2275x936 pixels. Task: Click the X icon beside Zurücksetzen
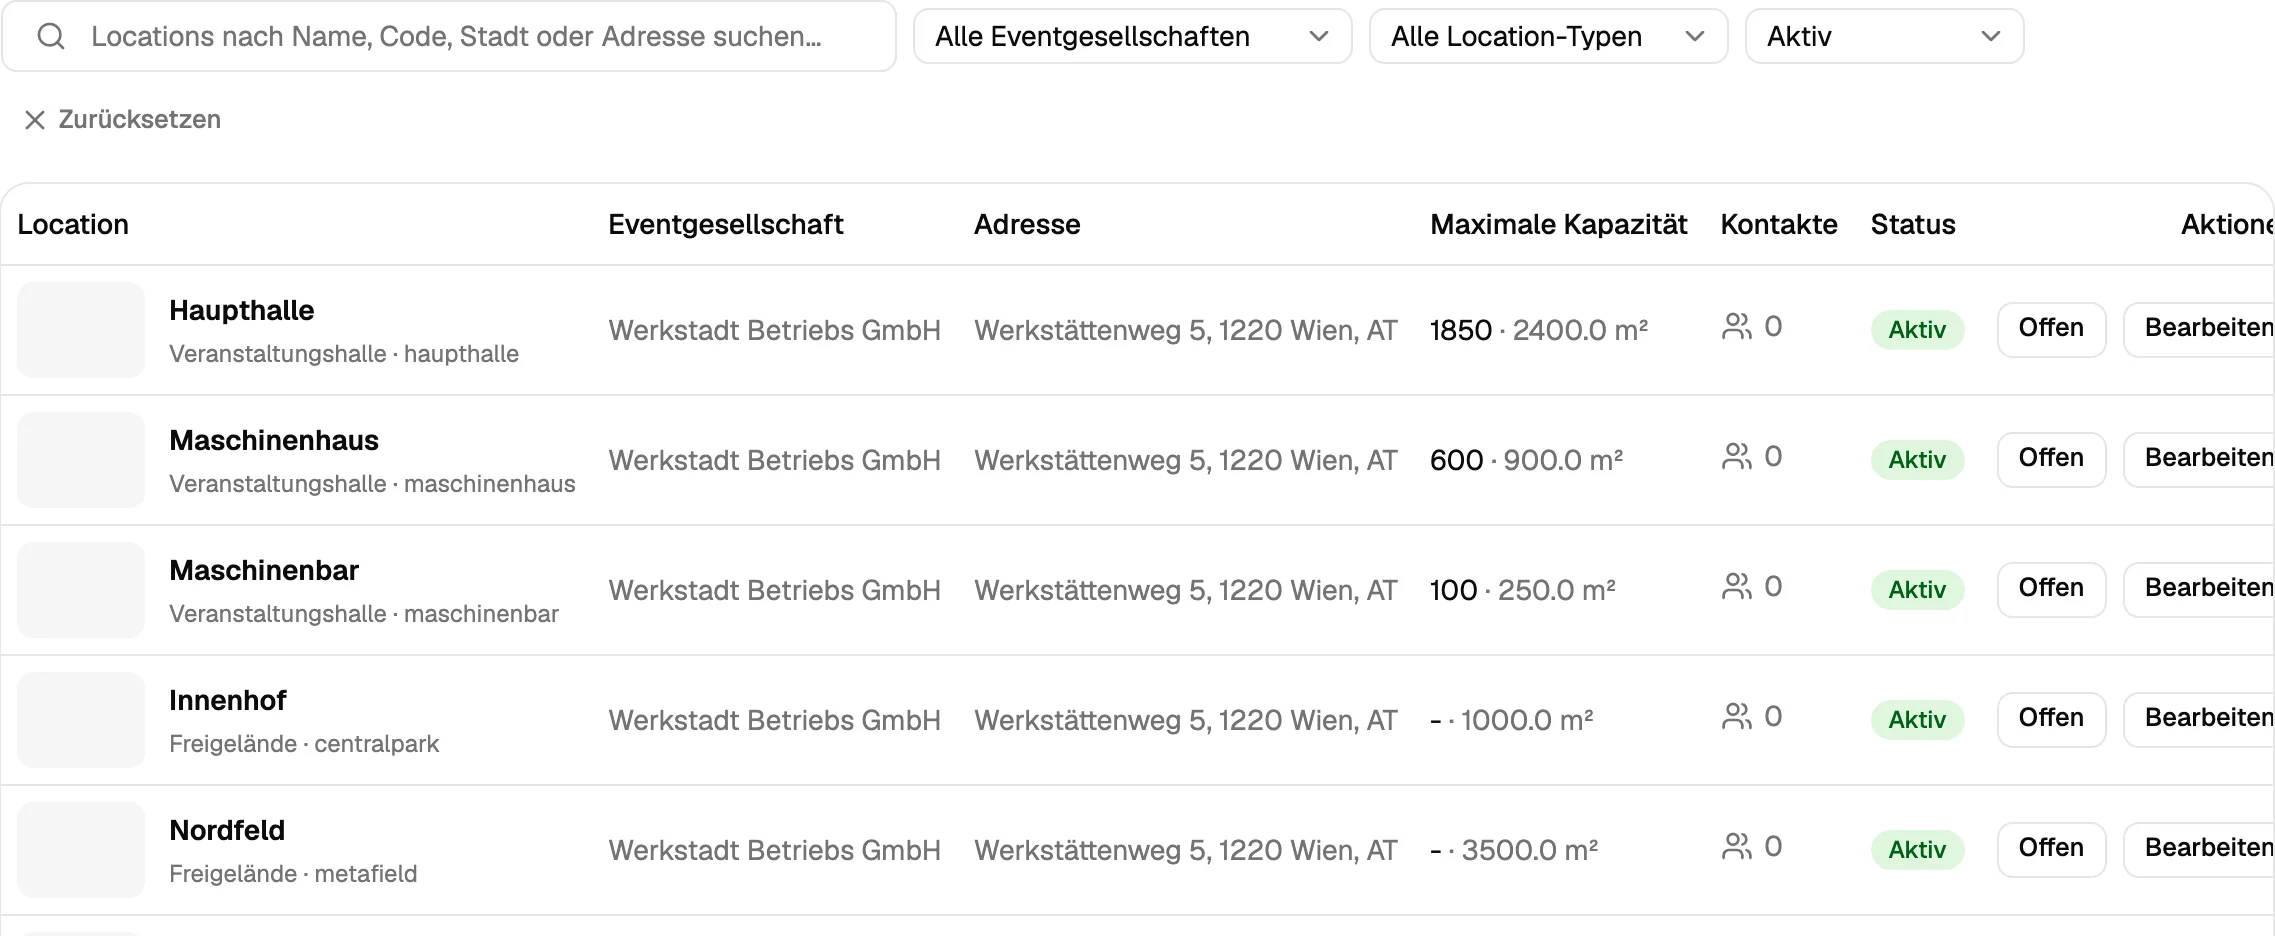point(35,120)
